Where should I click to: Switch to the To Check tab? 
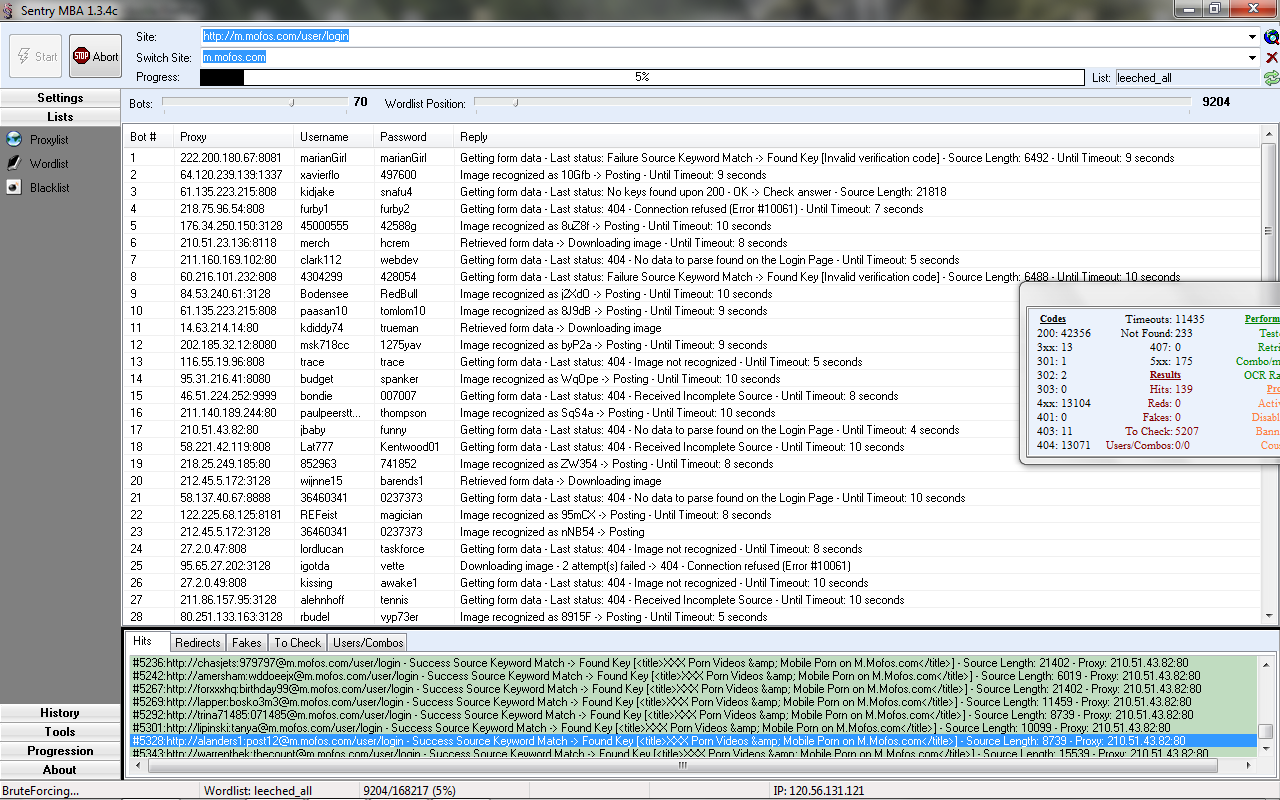pyautogui.click(x=298, y=643)
